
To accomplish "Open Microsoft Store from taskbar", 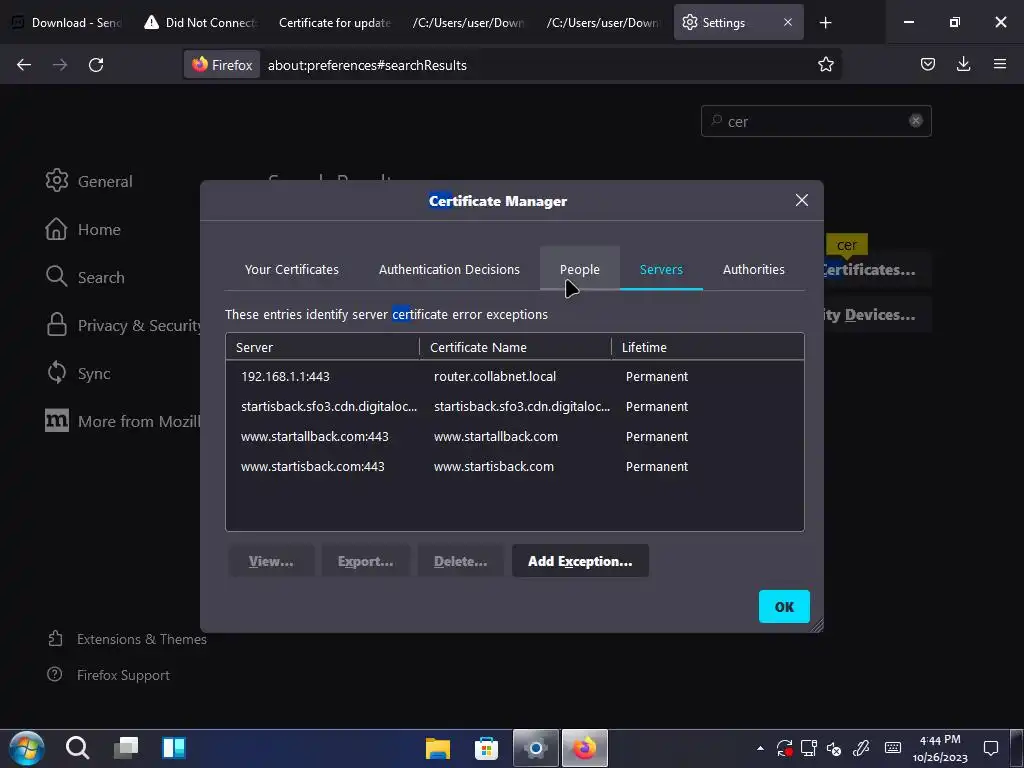I will click(486, 748).
